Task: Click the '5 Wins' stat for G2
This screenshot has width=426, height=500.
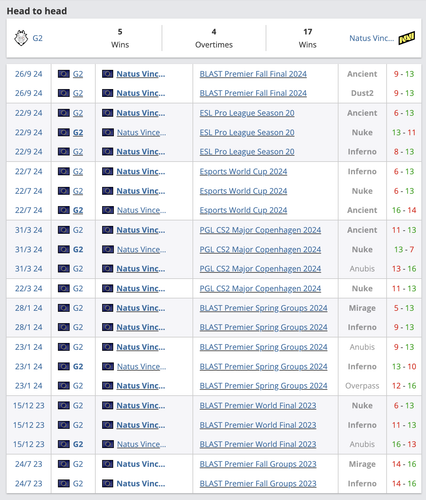Action: 120,38
